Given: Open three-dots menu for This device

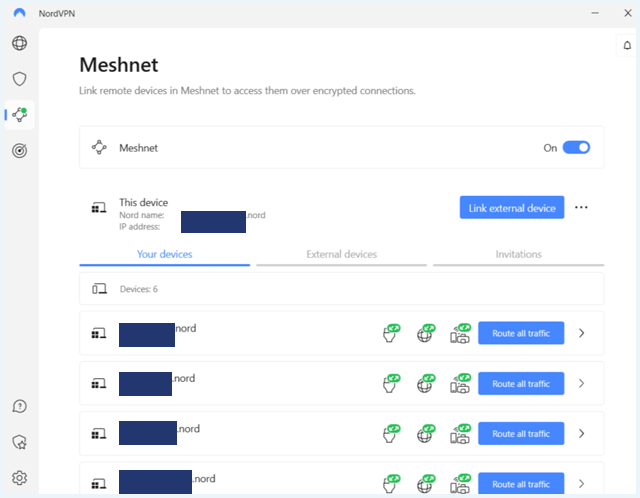Looking at the screenshot, I should click(581, 207).
